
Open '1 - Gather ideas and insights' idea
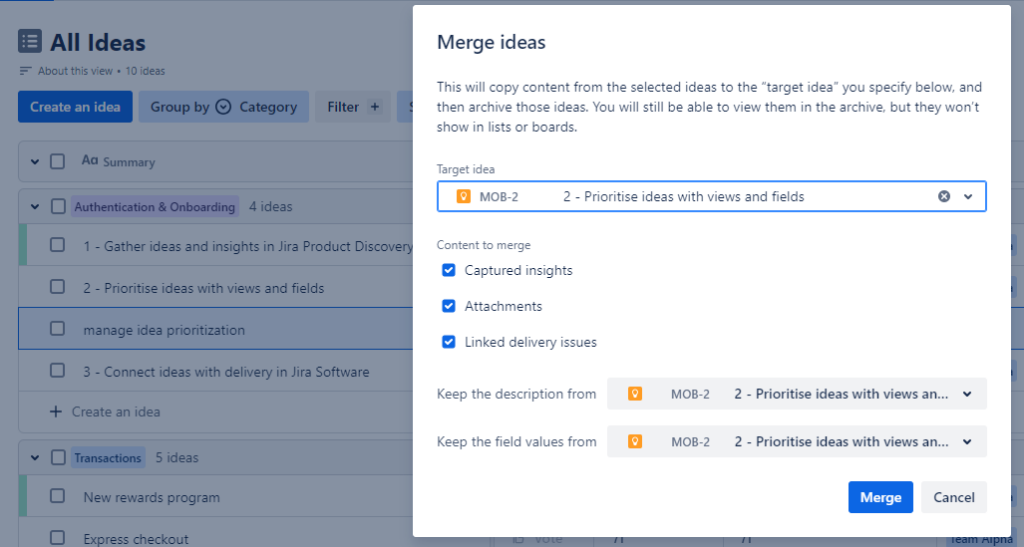click(248, 246)
